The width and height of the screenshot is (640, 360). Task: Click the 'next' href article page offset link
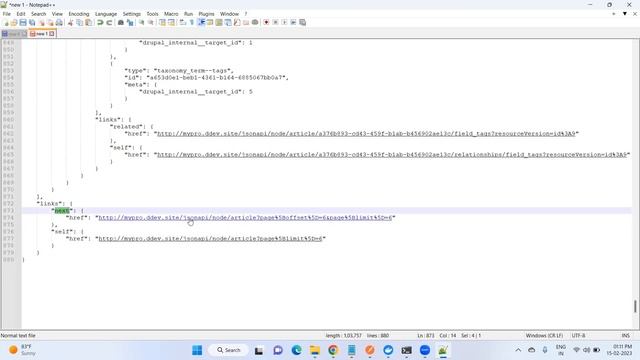pos(245,218)
